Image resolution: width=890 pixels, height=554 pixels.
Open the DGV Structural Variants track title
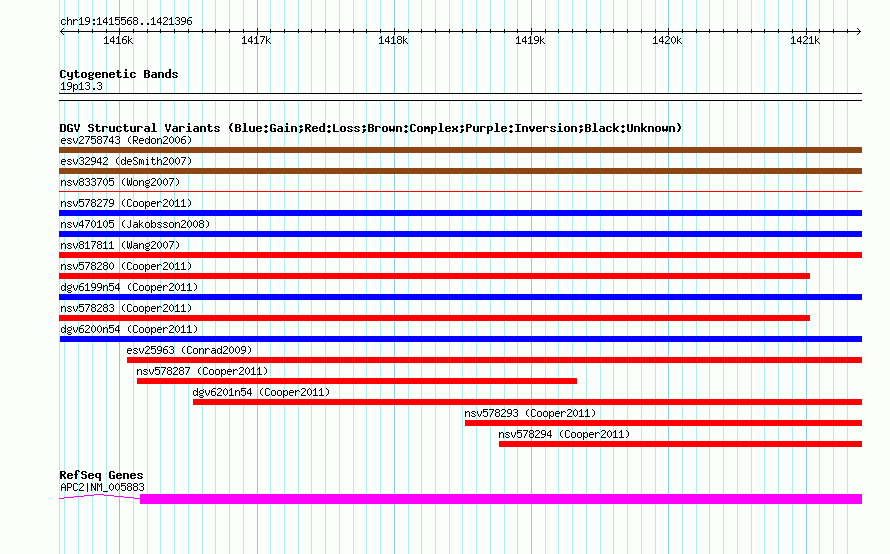[370, 128]
